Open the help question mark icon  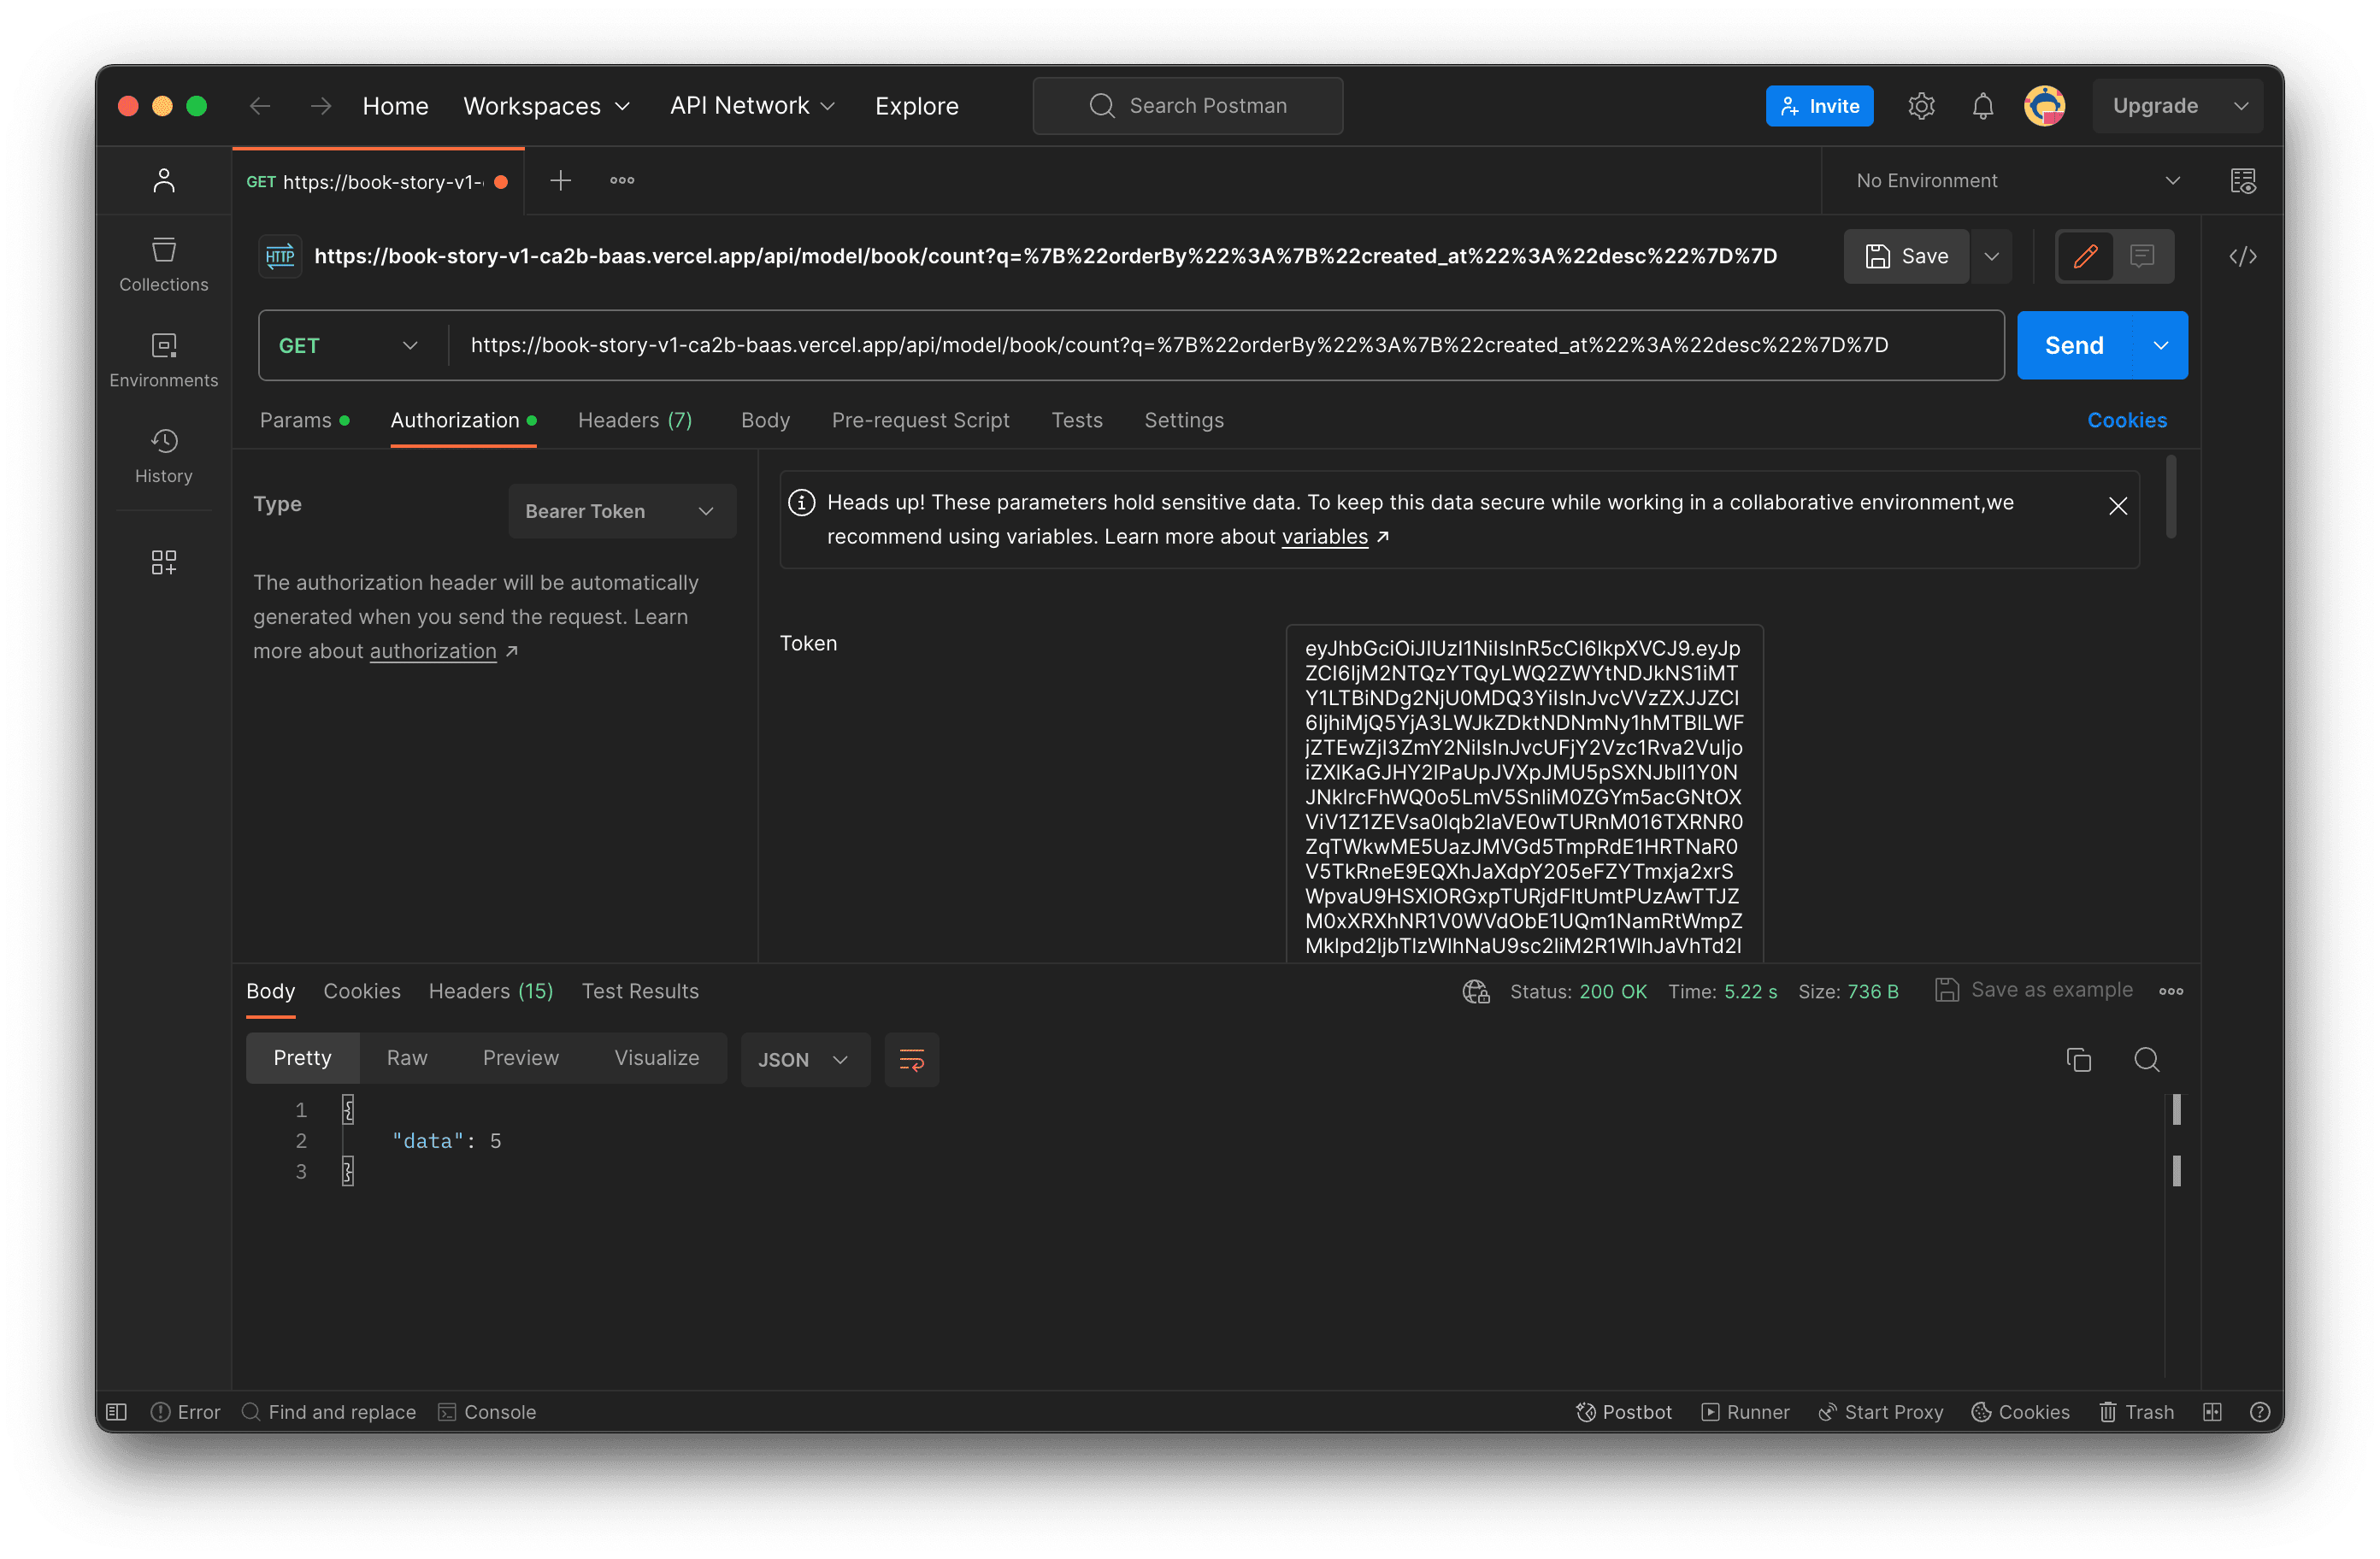pyautogui.click(x=2259, y=1412)
